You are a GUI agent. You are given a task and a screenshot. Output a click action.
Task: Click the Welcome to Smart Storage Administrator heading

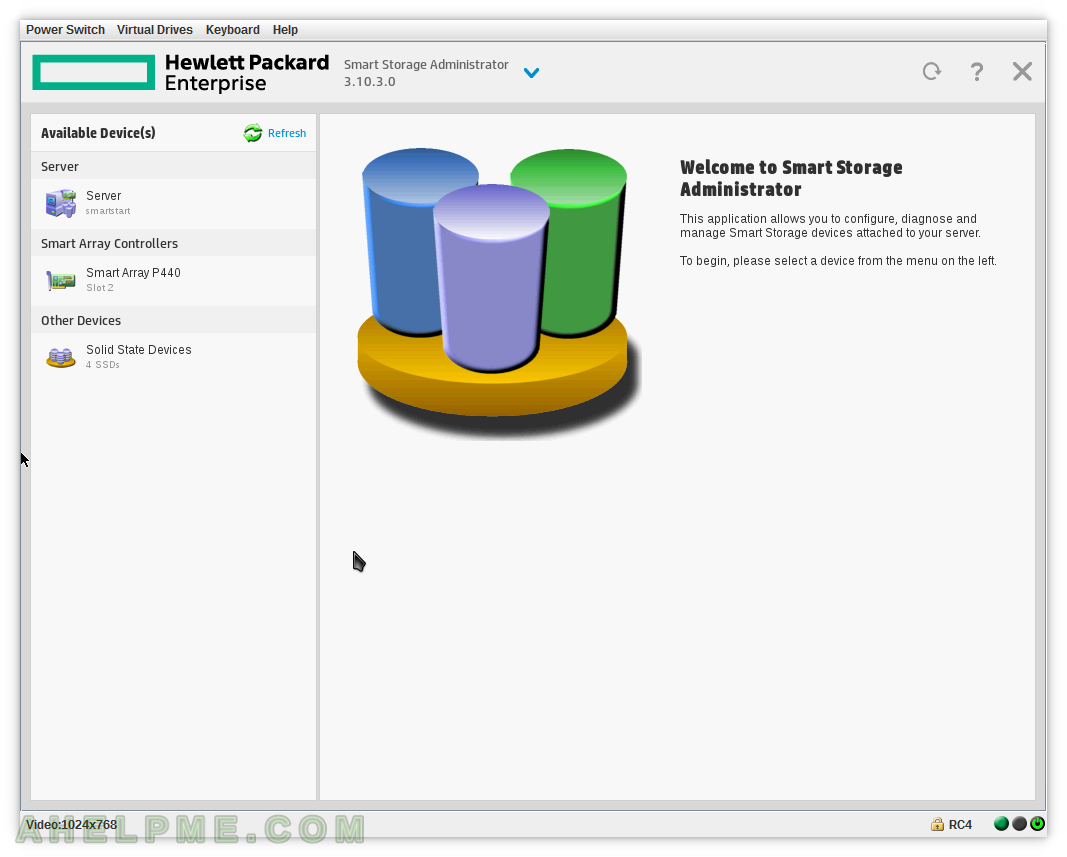click(x=791, y=178)
